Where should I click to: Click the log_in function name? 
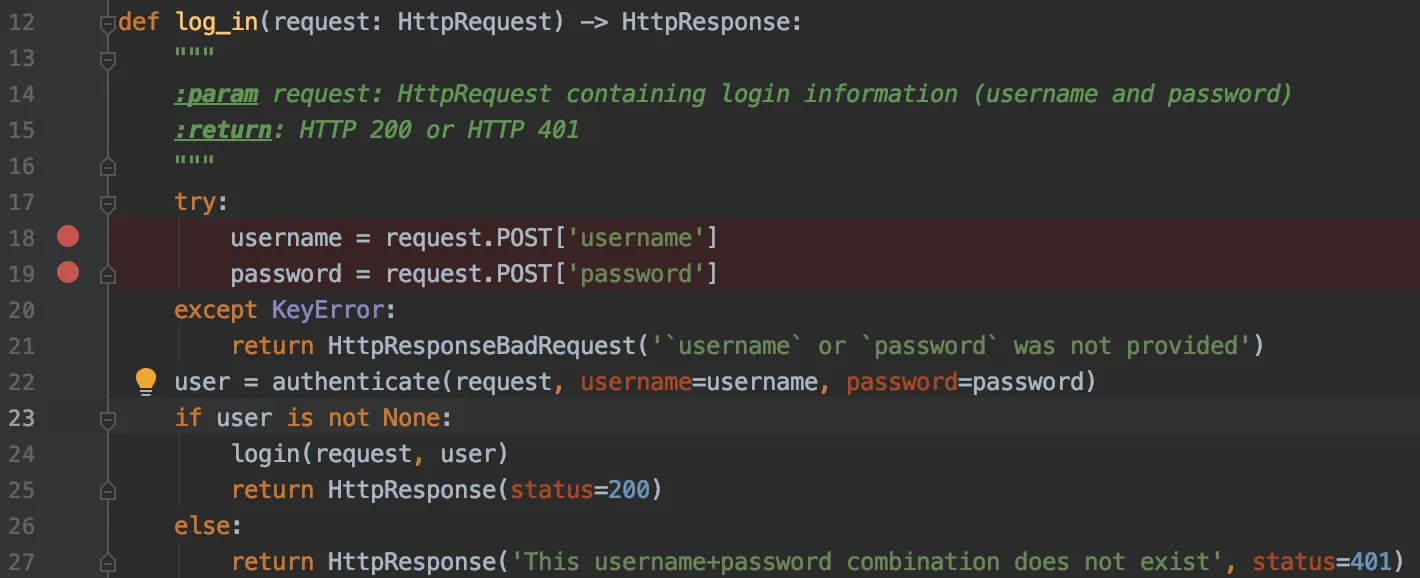click(x=217, y=22)
